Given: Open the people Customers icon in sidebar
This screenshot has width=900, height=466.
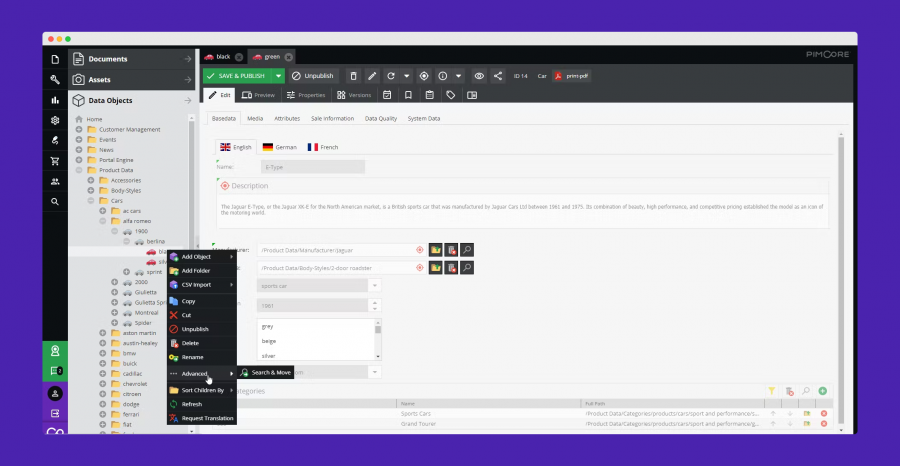Looking at the screenshot, I should click(55, 181).
